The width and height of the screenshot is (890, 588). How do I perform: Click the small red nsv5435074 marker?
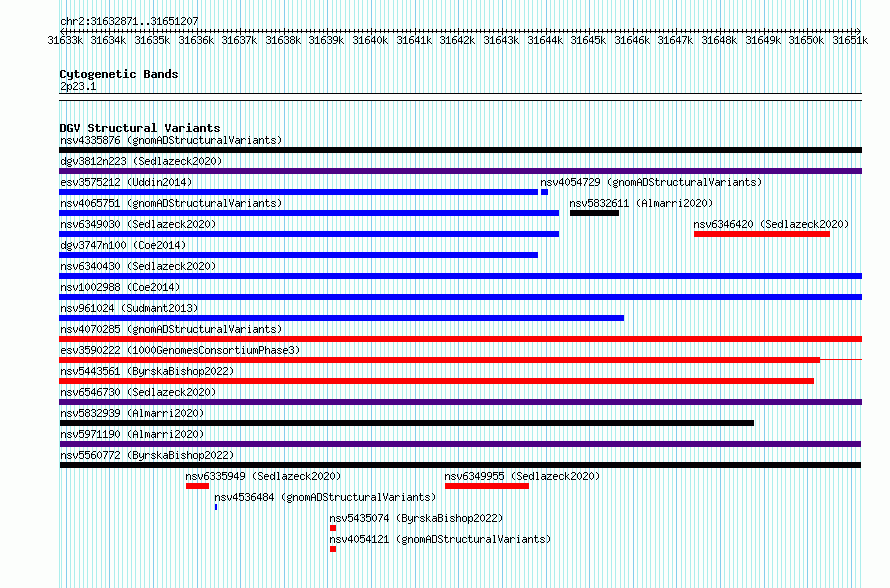(333, 528)
